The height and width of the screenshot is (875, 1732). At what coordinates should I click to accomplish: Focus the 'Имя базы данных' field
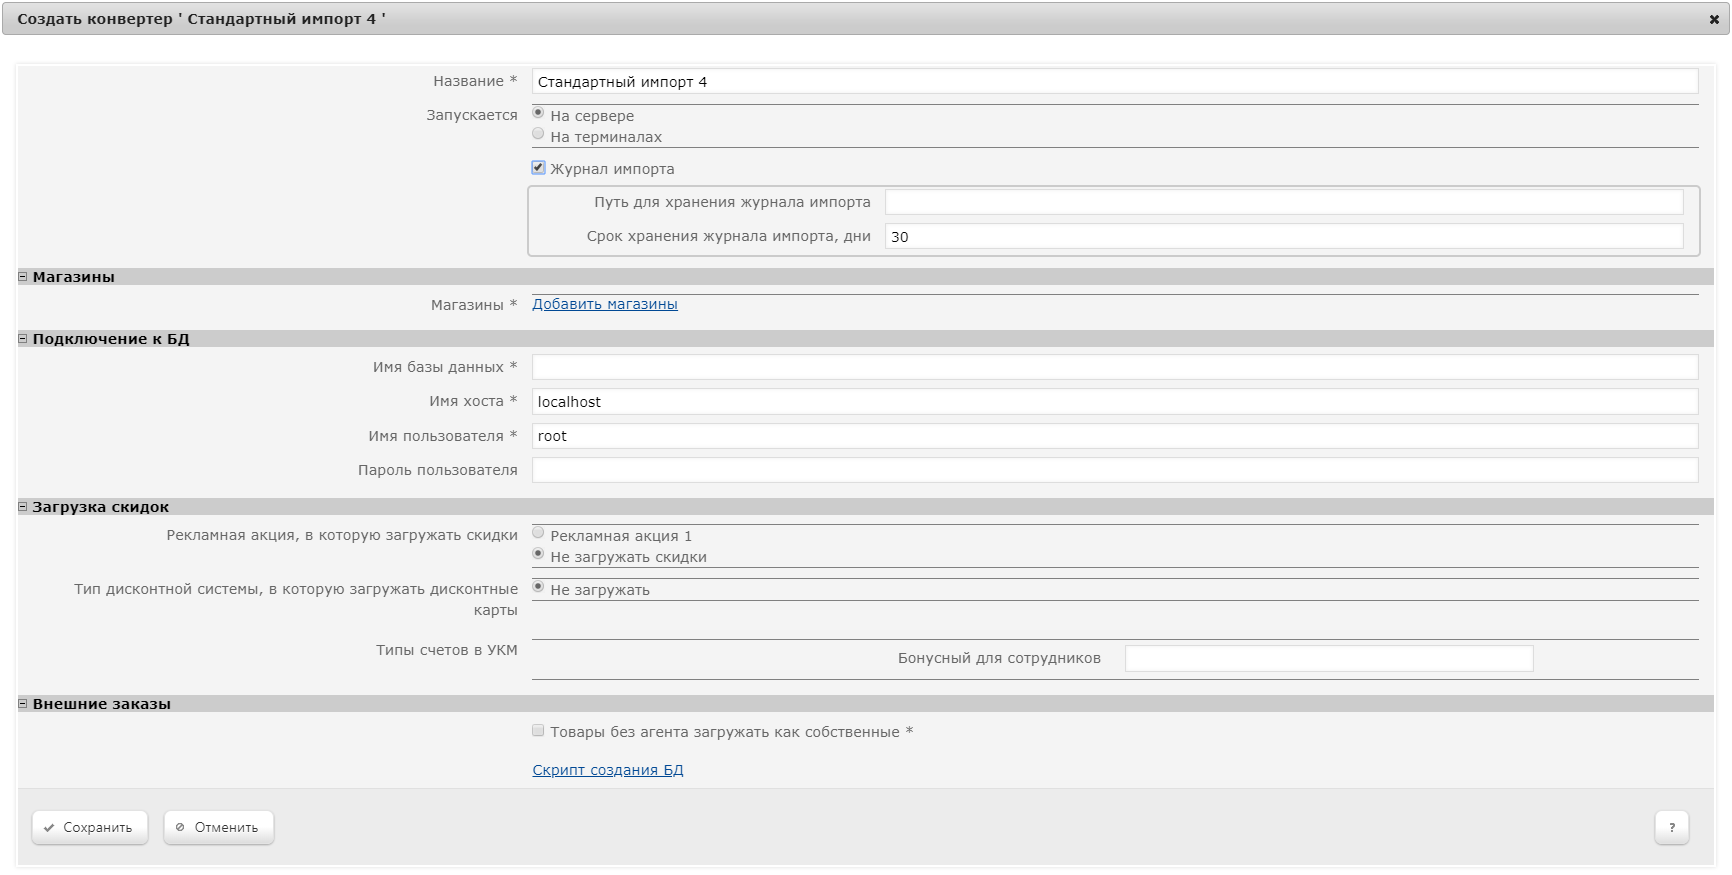1115,367
